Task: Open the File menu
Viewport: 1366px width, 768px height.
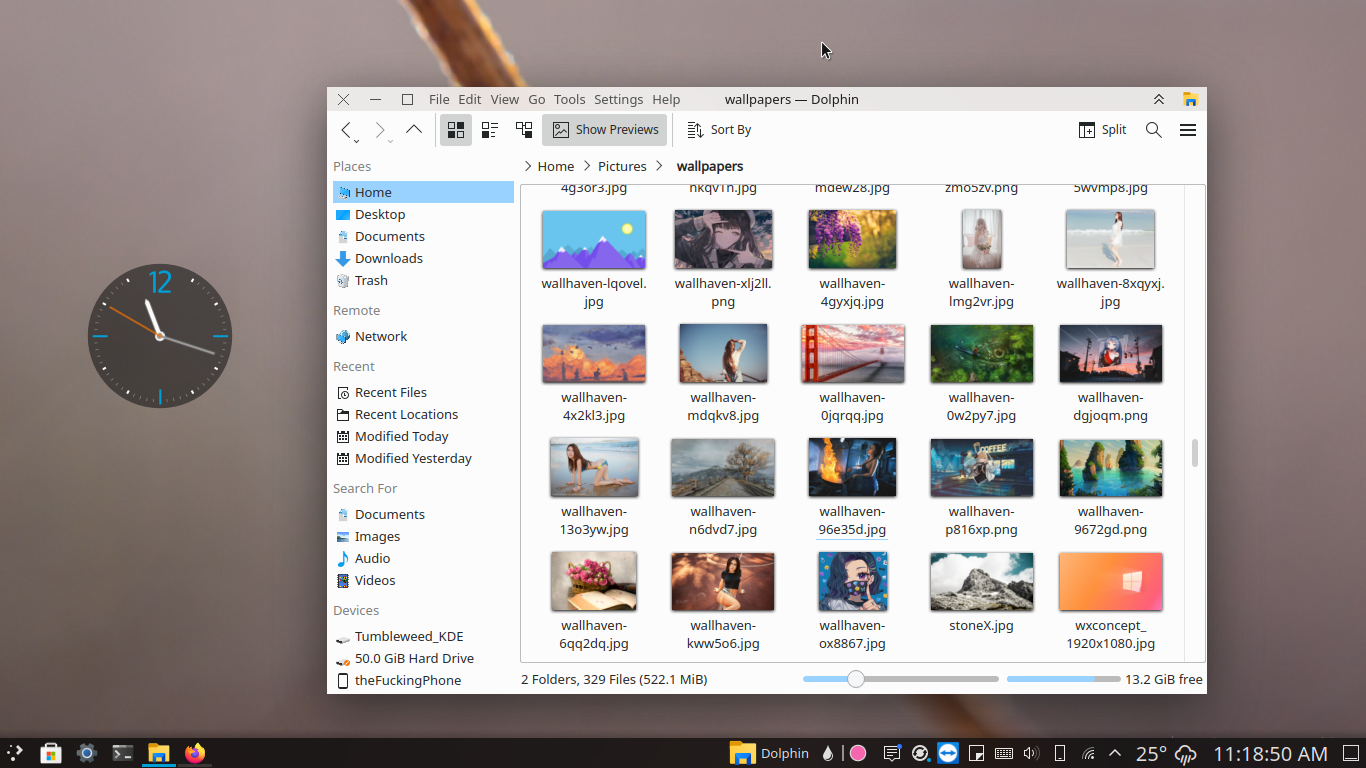Action: point(439,99)
